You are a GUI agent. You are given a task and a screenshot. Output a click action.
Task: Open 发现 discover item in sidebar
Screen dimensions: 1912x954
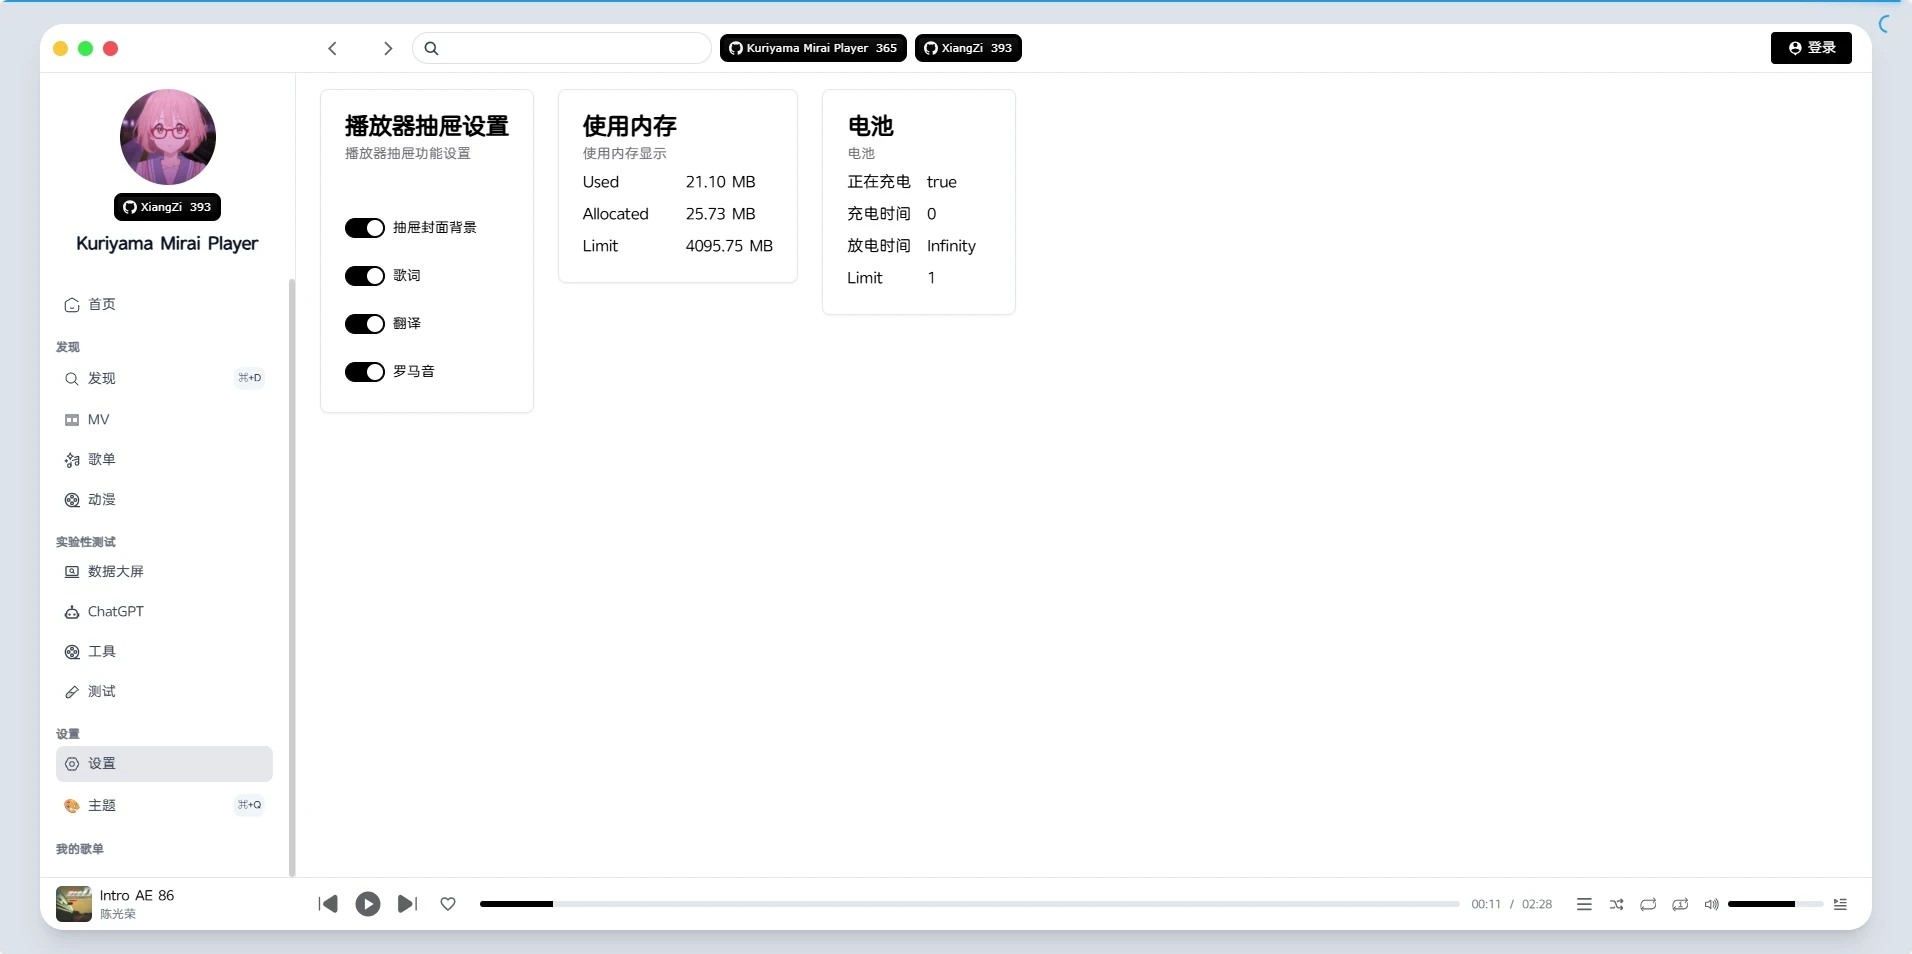click(164, 378)
